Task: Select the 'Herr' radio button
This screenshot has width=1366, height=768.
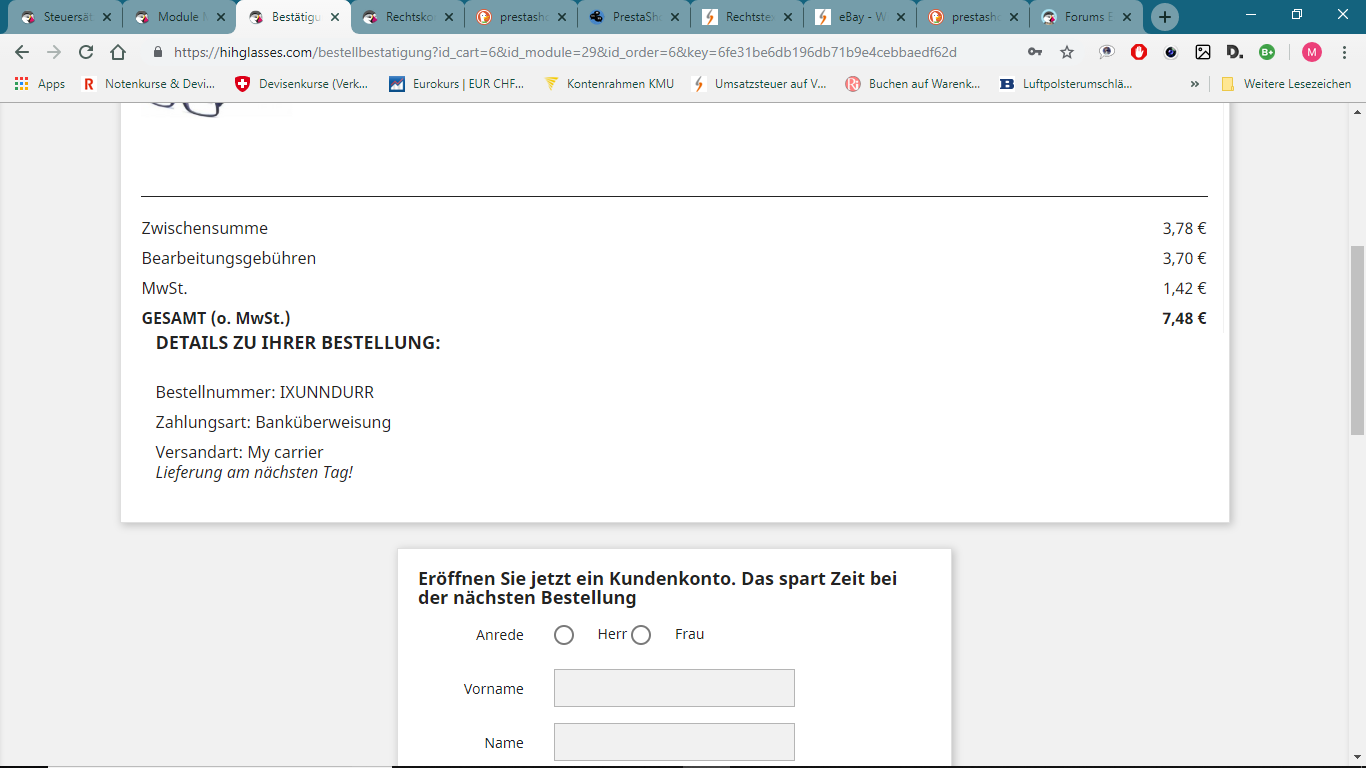Action: (x=564, y=635)
